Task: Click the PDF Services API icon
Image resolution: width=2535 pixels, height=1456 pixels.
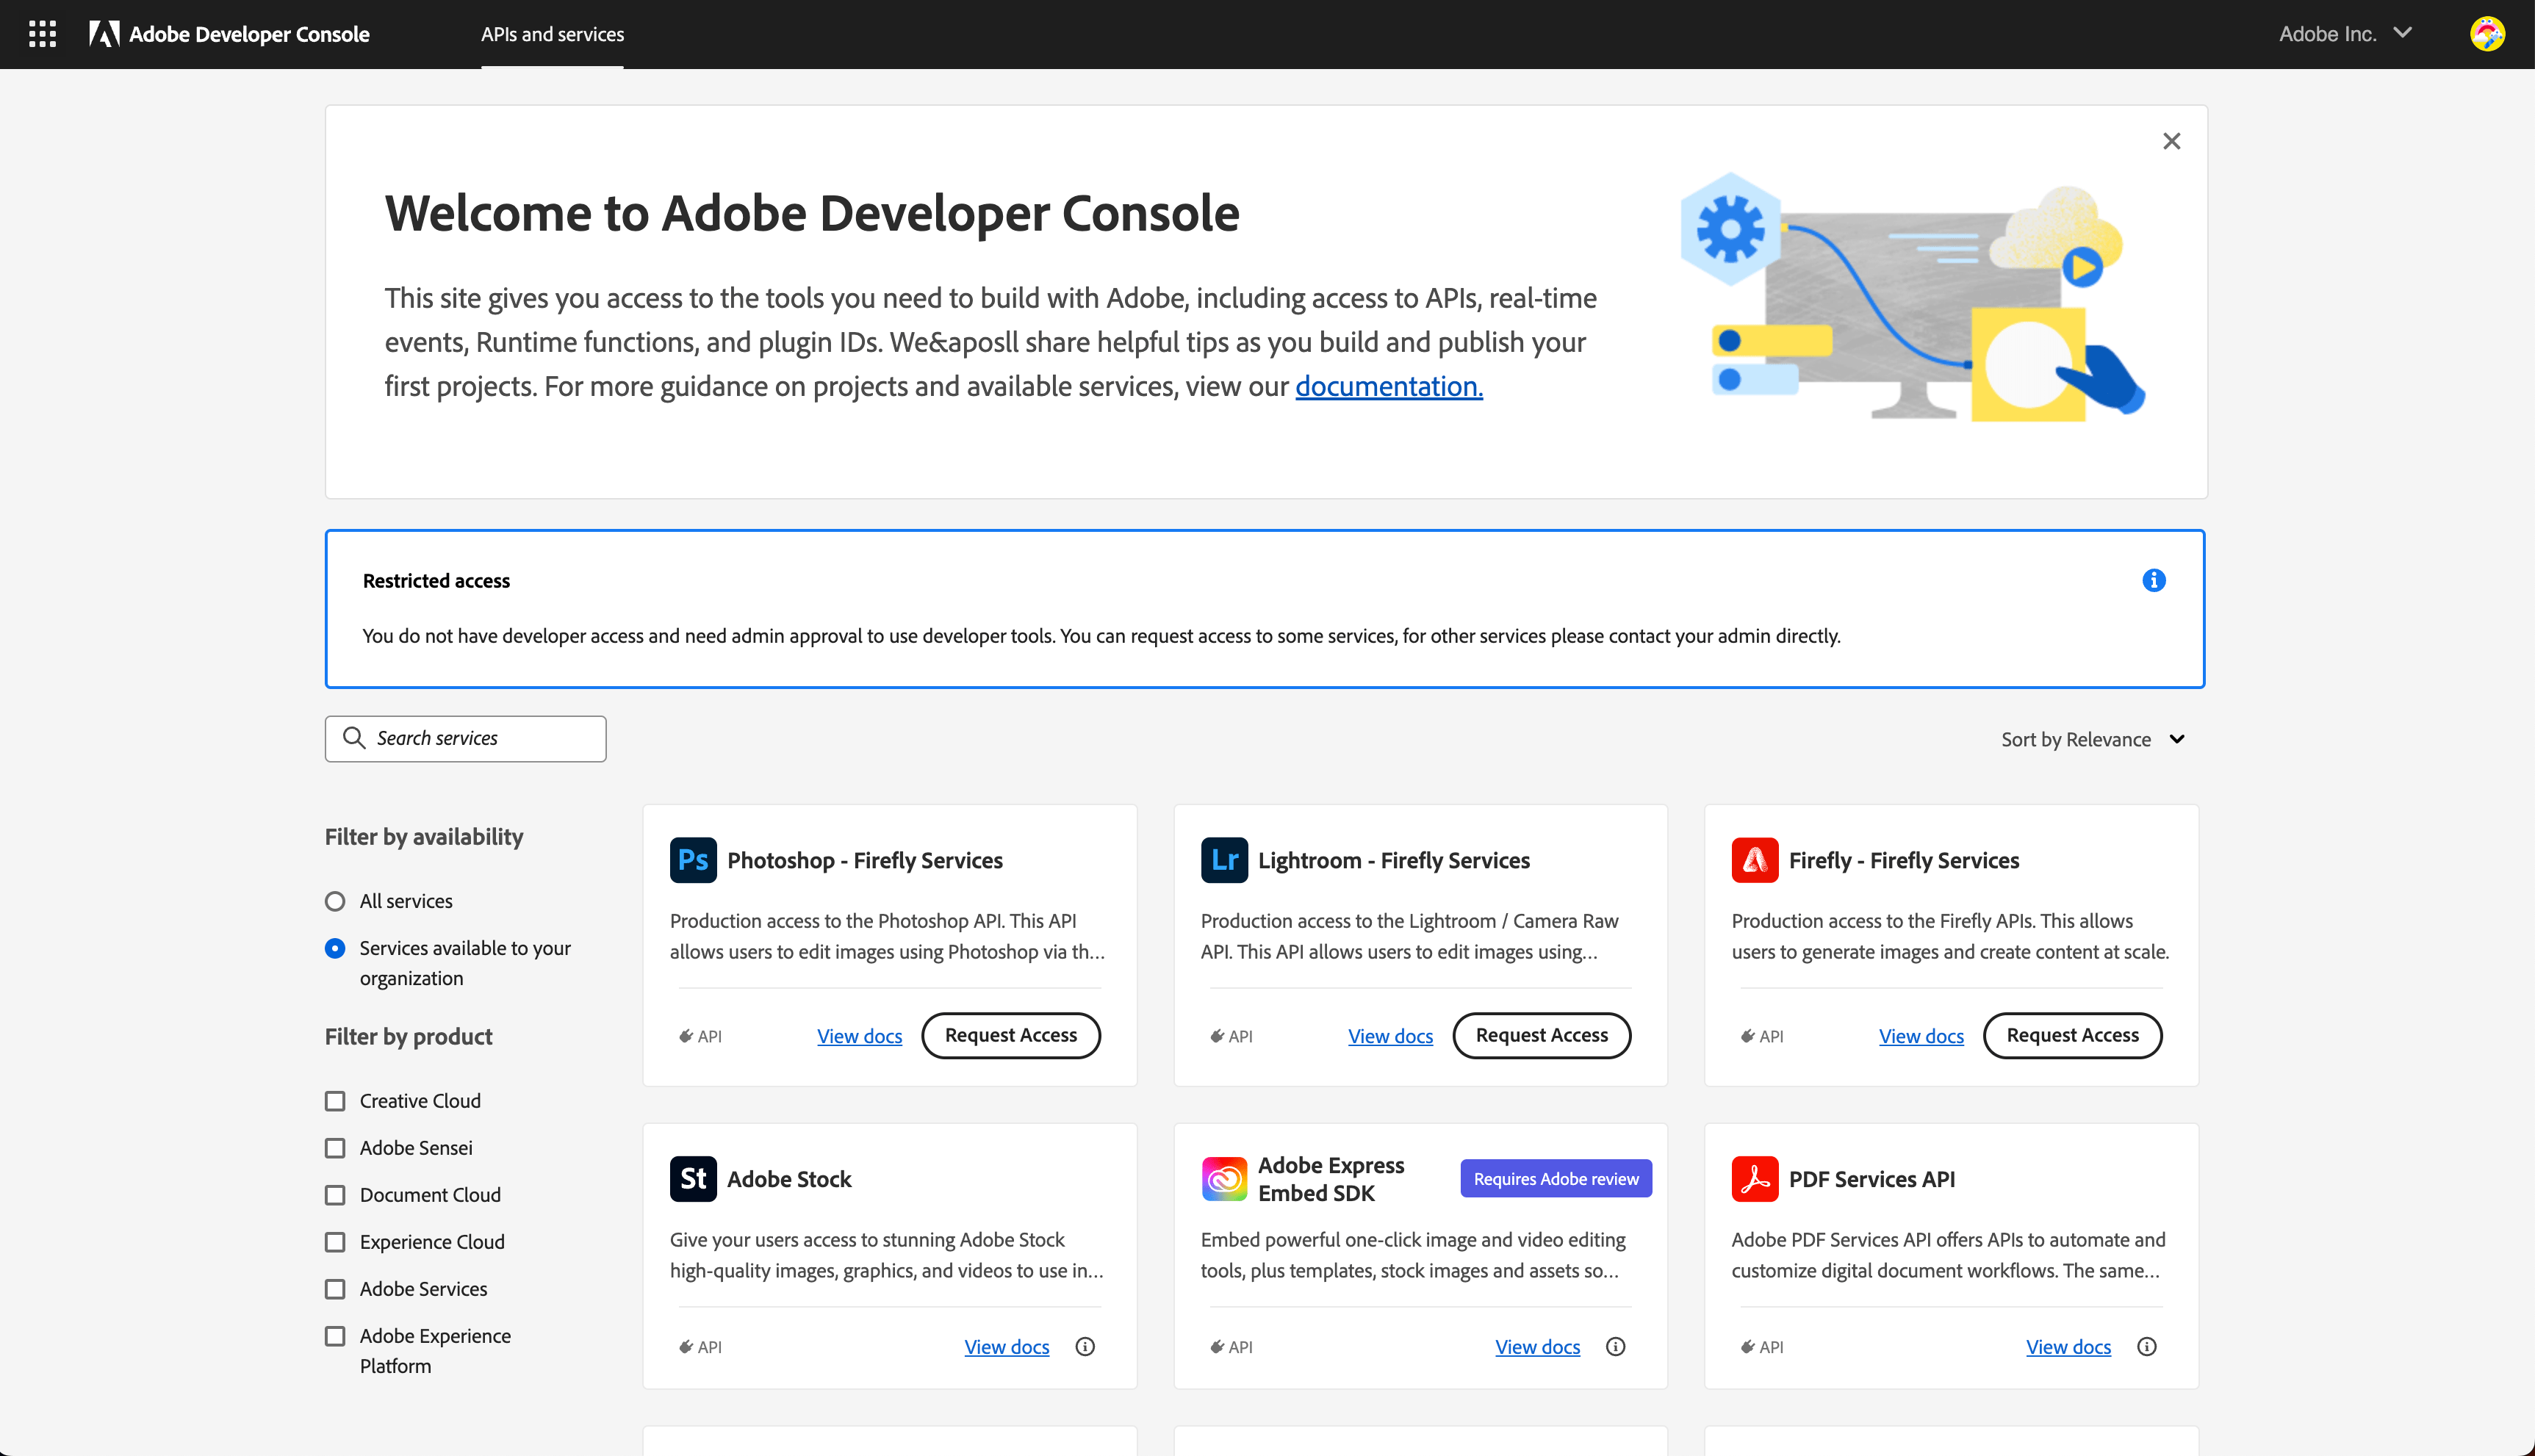Action: pos(1755,1178)
